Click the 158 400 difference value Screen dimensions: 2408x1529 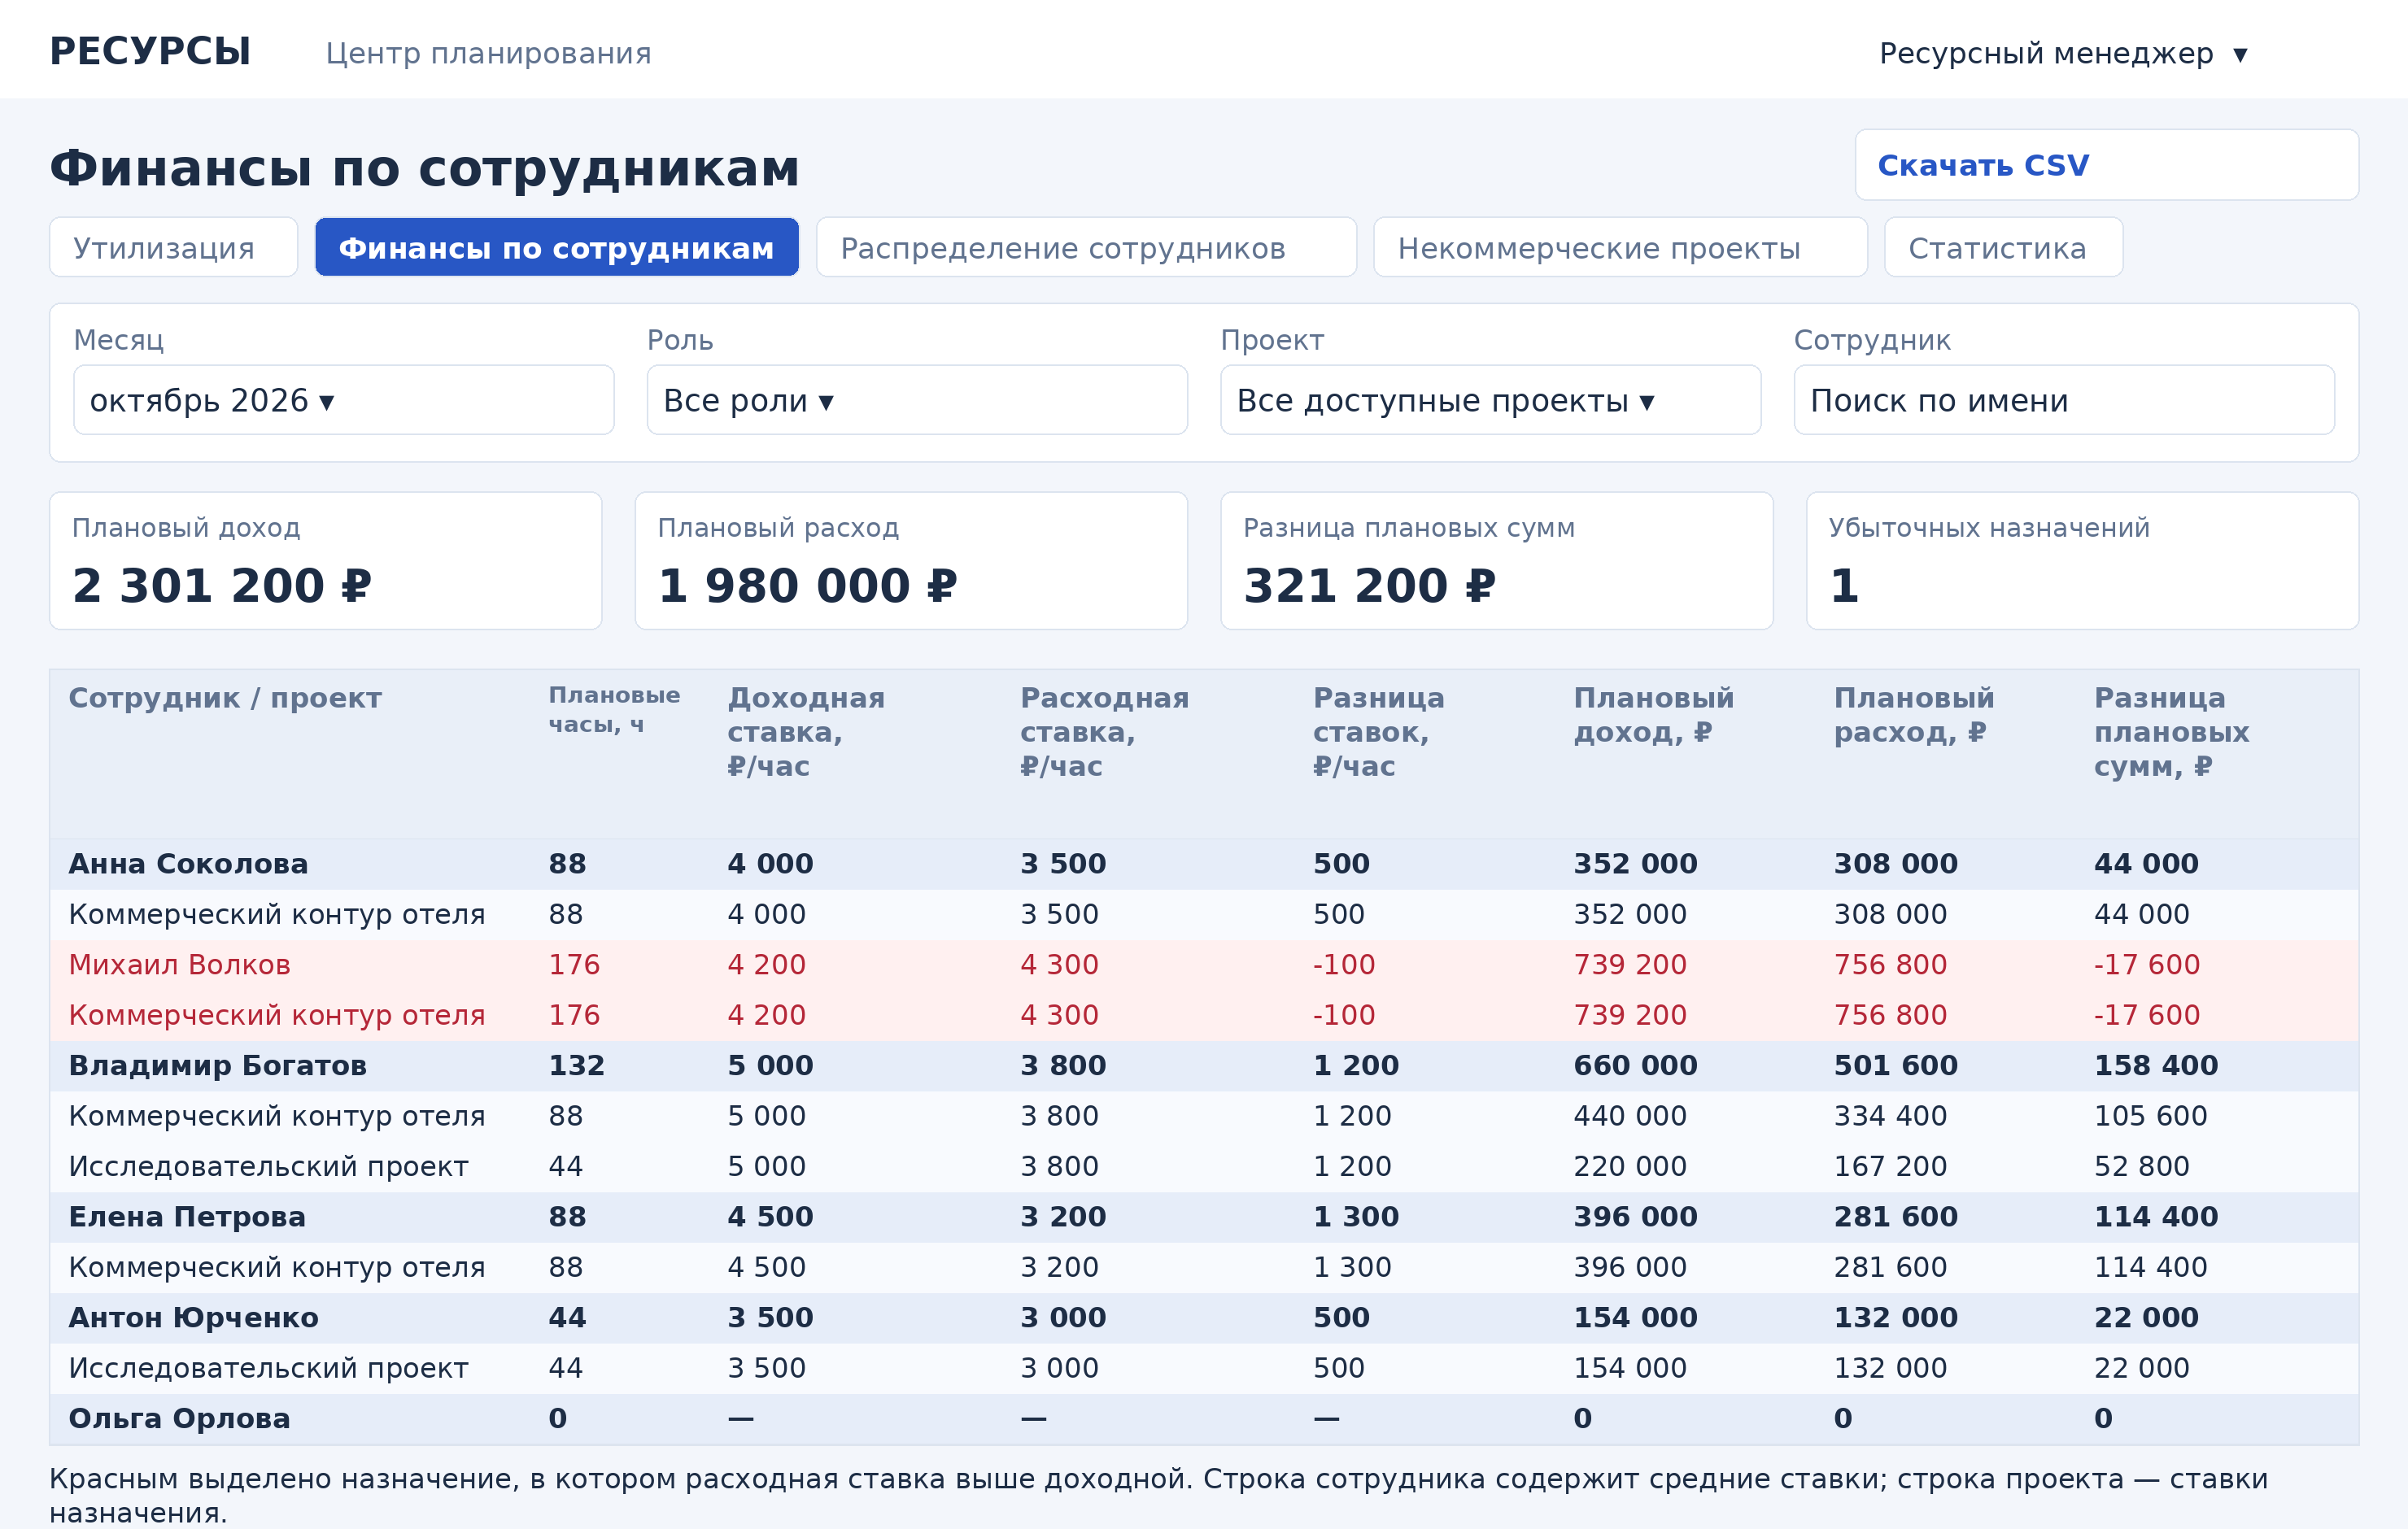[x=2156, y=1066]
